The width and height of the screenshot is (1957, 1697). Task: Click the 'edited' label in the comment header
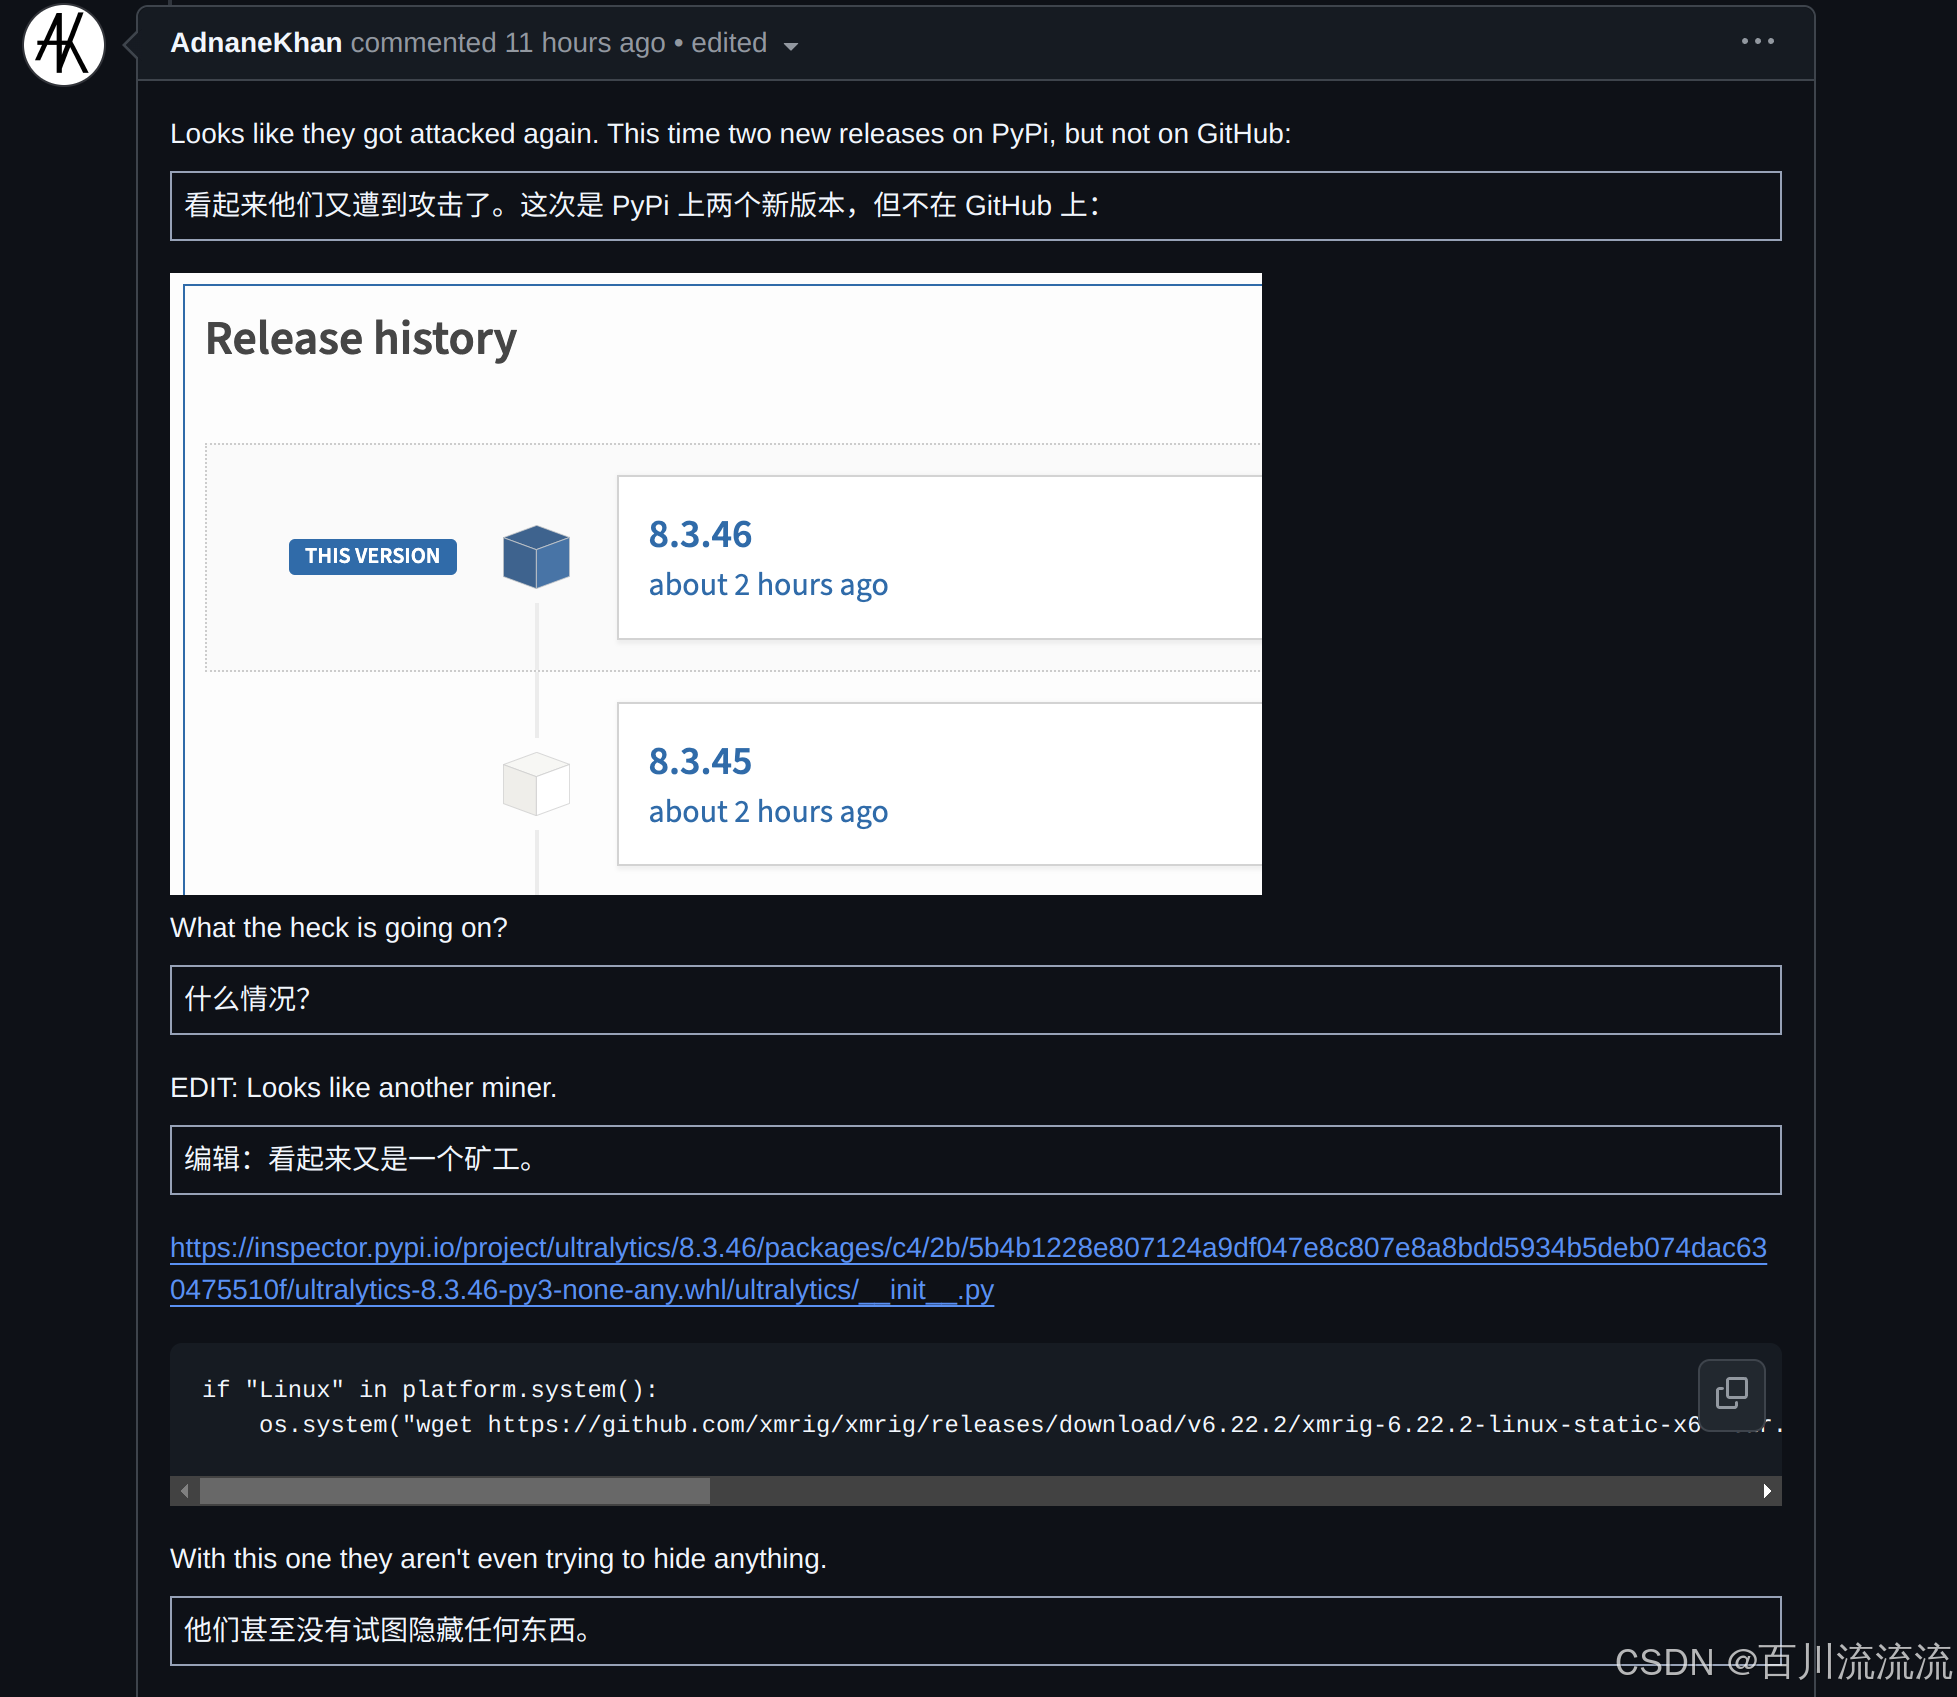tap(729, 43)
